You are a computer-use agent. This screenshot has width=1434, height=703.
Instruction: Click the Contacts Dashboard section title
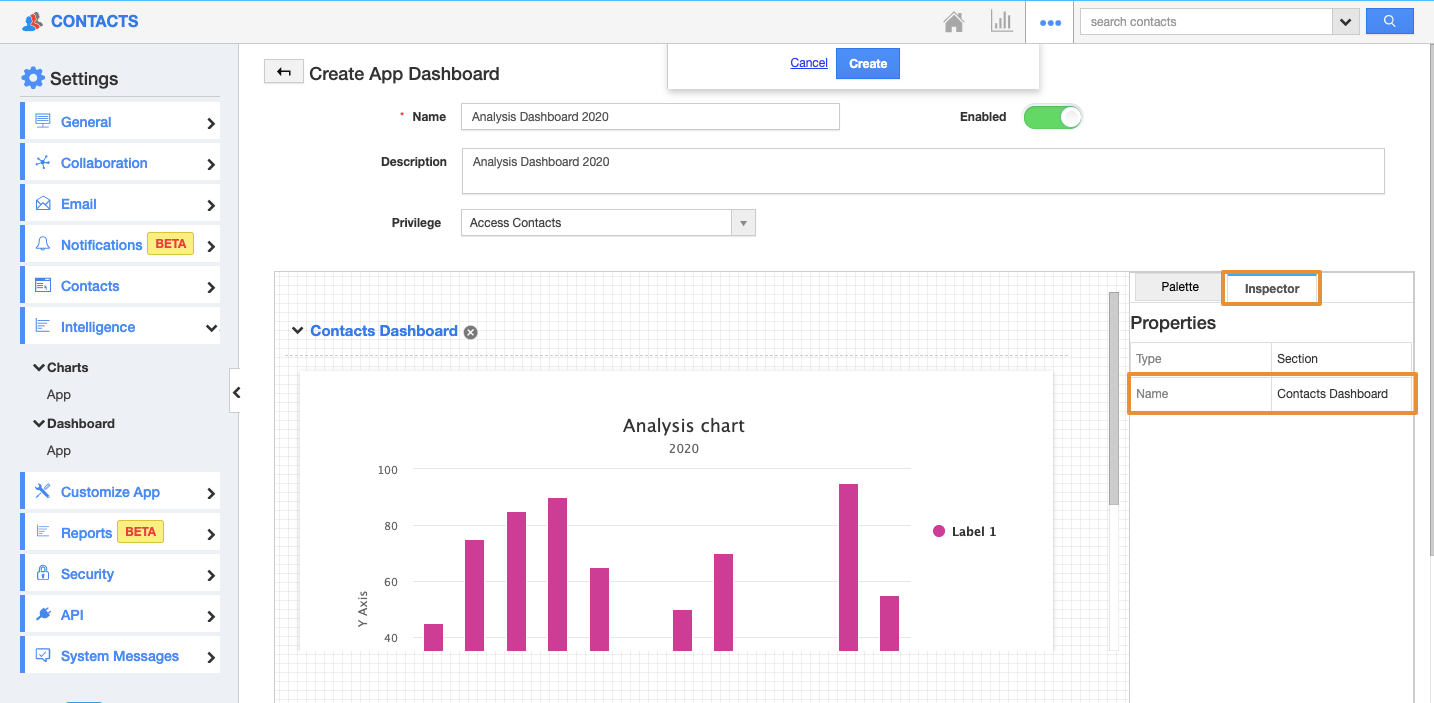(384, 331)
